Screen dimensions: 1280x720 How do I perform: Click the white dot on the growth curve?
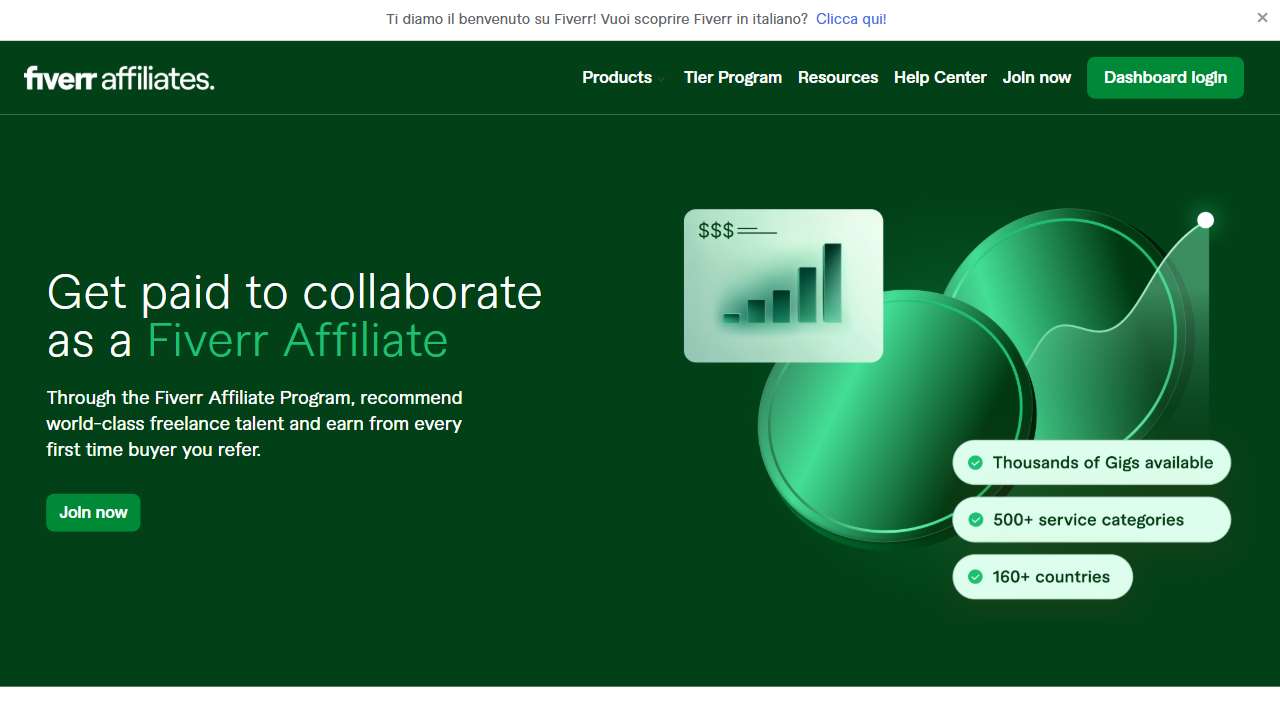click(x=1205, y=220)
